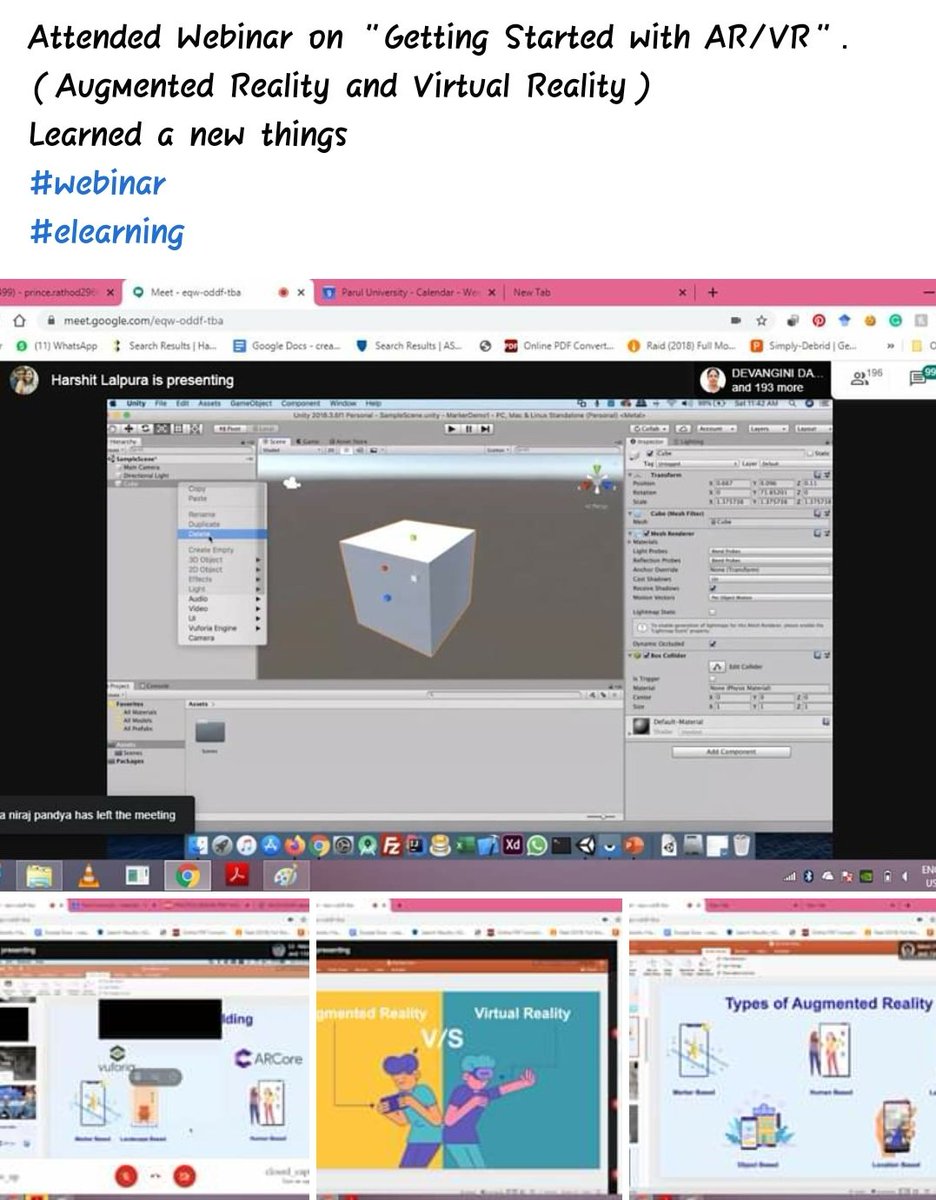
Task: Bookmark this page with the star icon
Action: tap(762, 321)
